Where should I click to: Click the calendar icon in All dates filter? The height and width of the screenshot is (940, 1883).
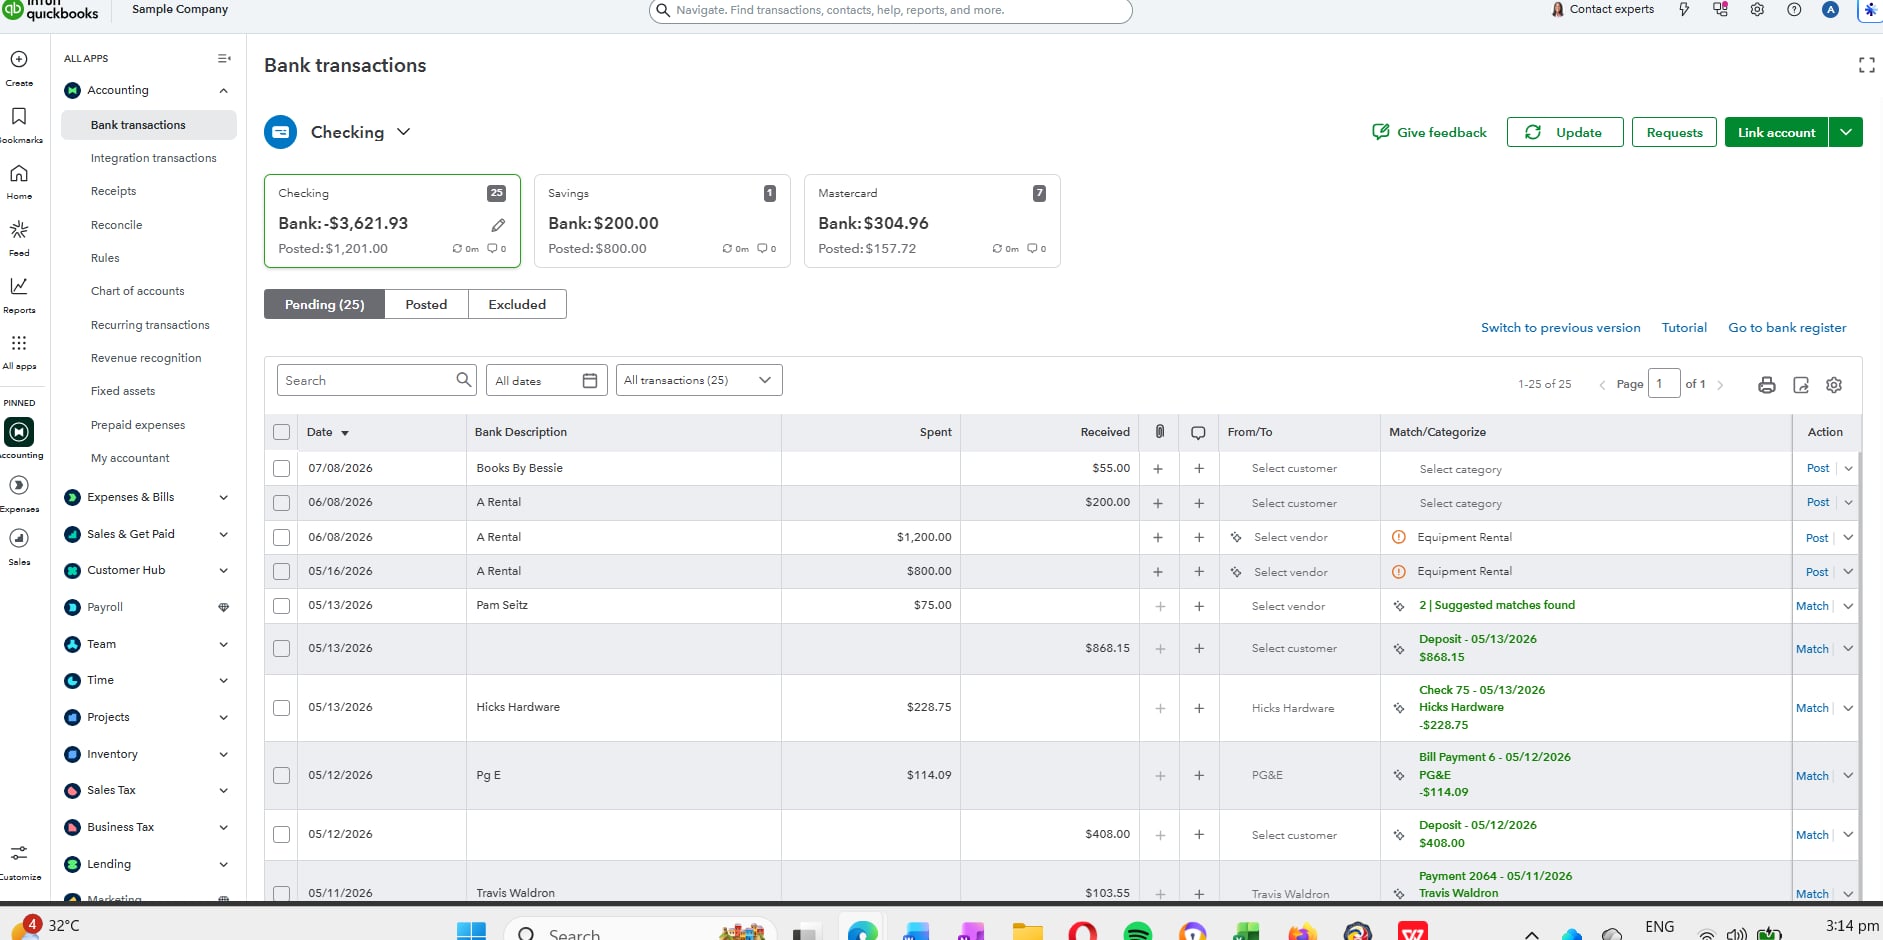coord(590,381)
